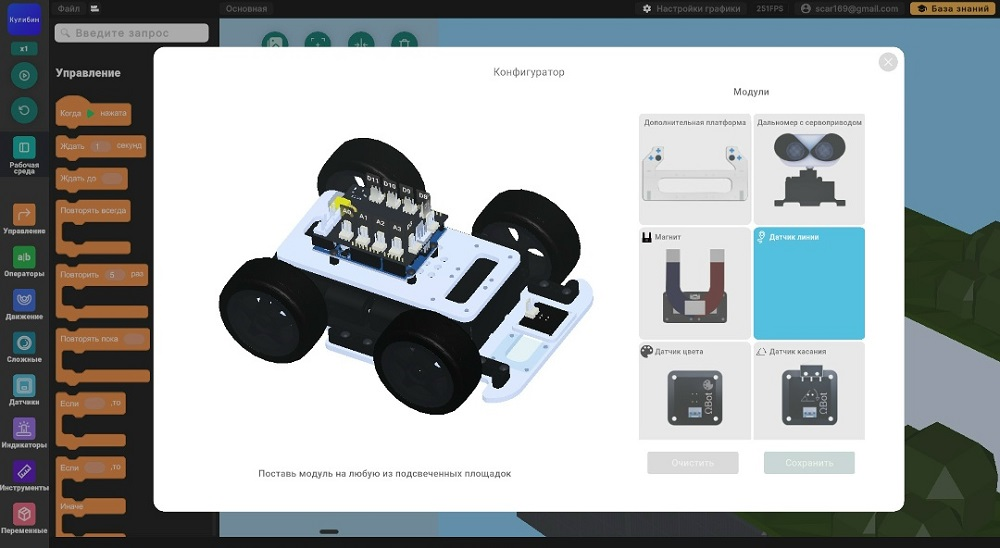The image size is (1000, 548).
Task: Click the magnet icon beside Магнит label
Action: (x=647, y=237)
